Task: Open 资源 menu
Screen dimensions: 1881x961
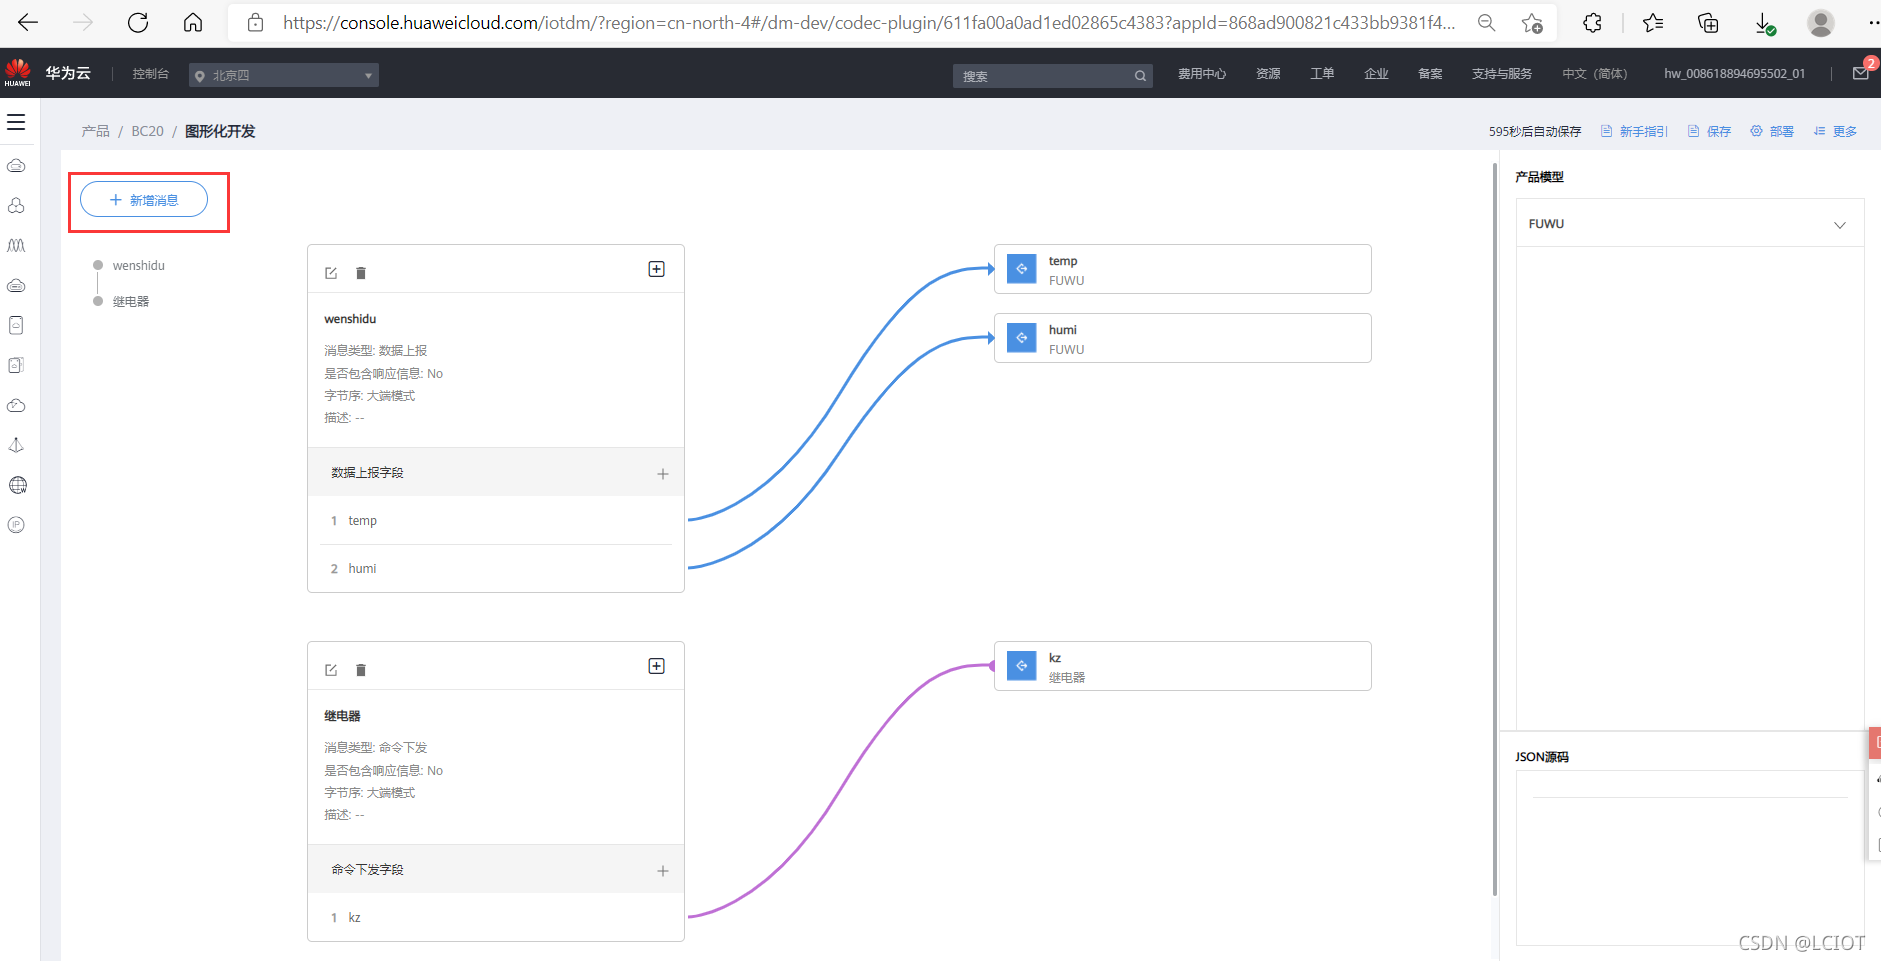Action: [1268, 74]
